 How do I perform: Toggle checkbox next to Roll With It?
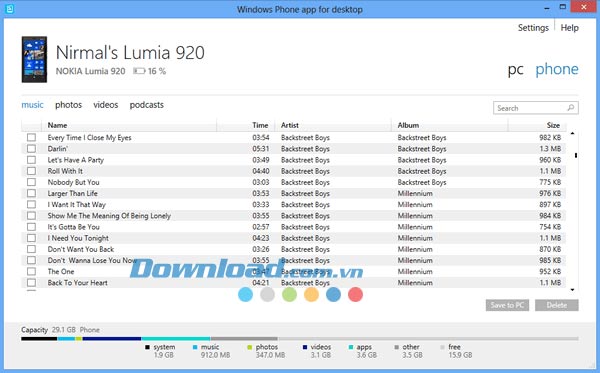point(31,171)
